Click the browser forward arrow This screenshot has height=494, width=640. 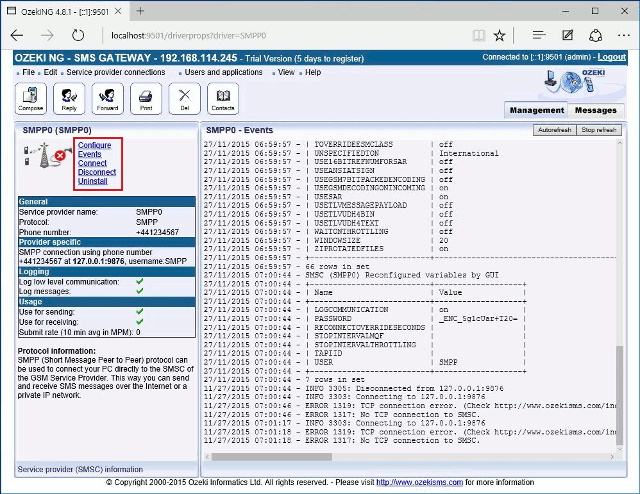pos(47,36)
